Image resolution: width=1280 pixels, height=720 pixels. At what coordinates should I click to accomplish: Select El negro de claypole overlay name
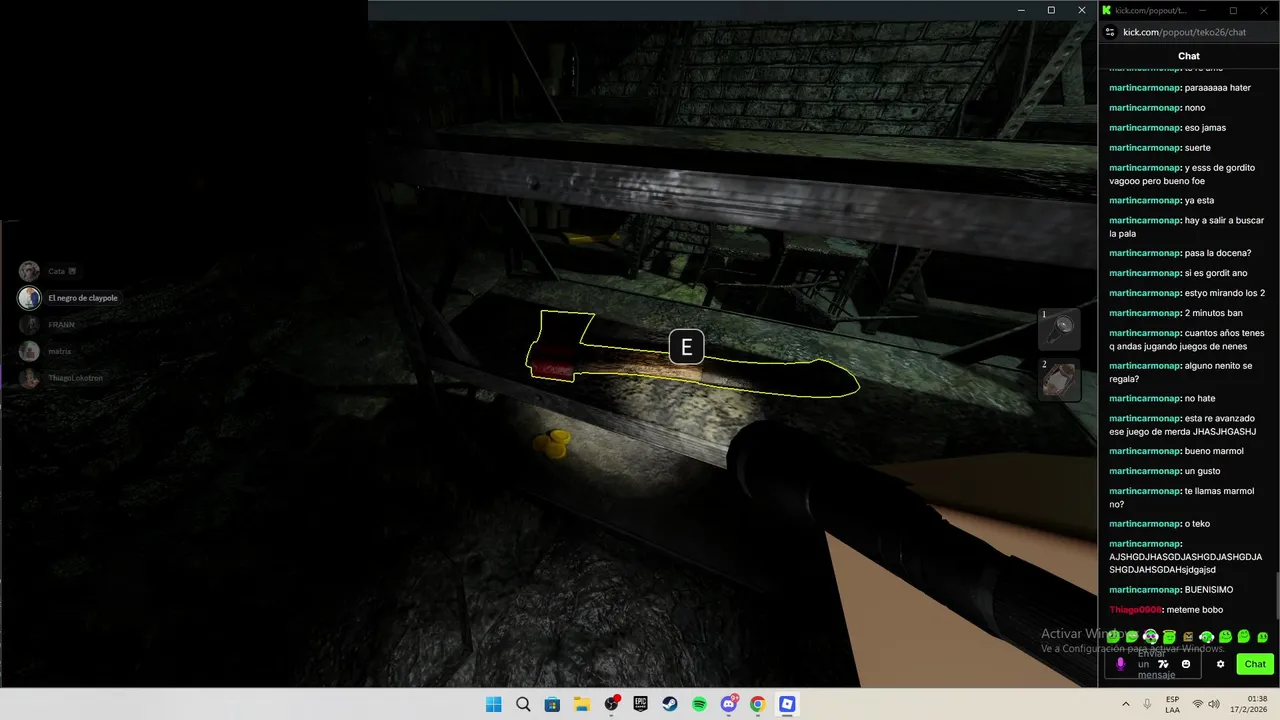click(83, 298)
